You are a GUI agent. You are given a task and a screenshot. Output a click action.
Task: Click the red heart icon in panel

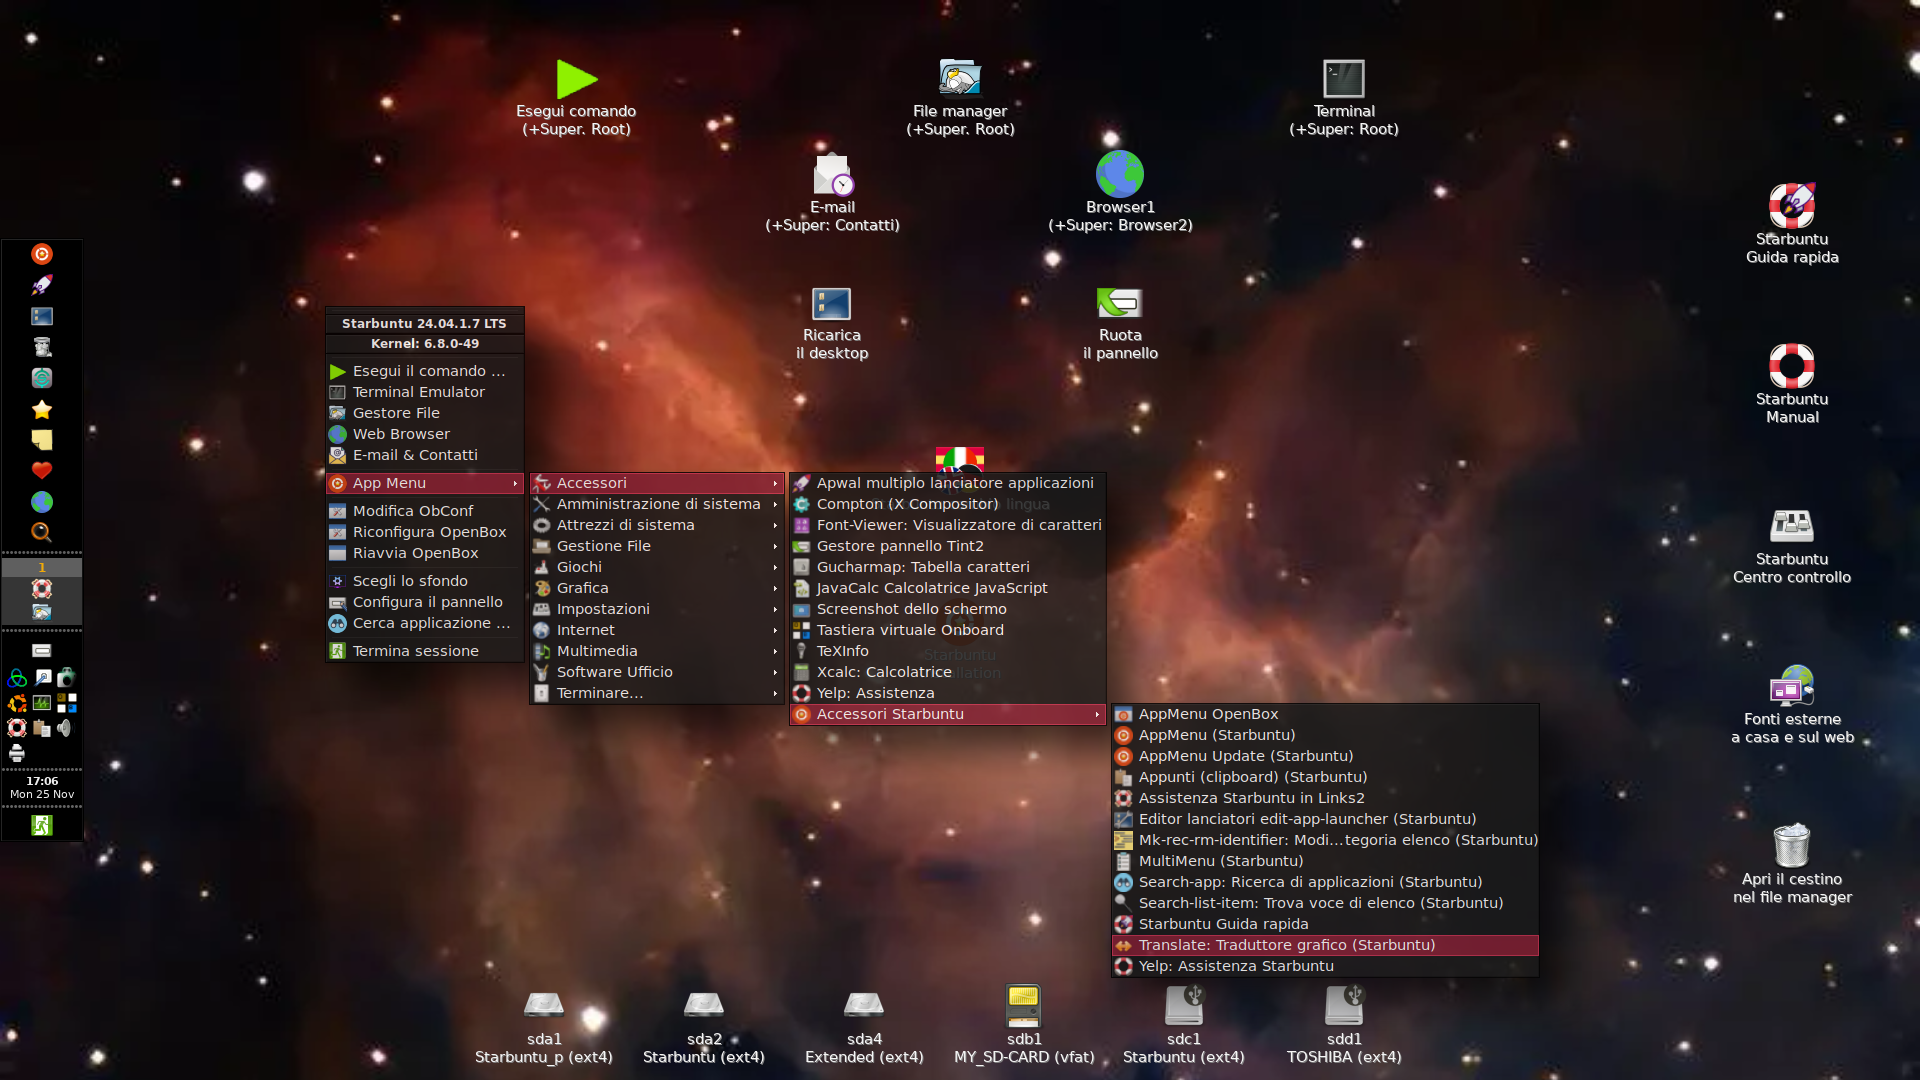pyautogui.click(x=42, y=471)
